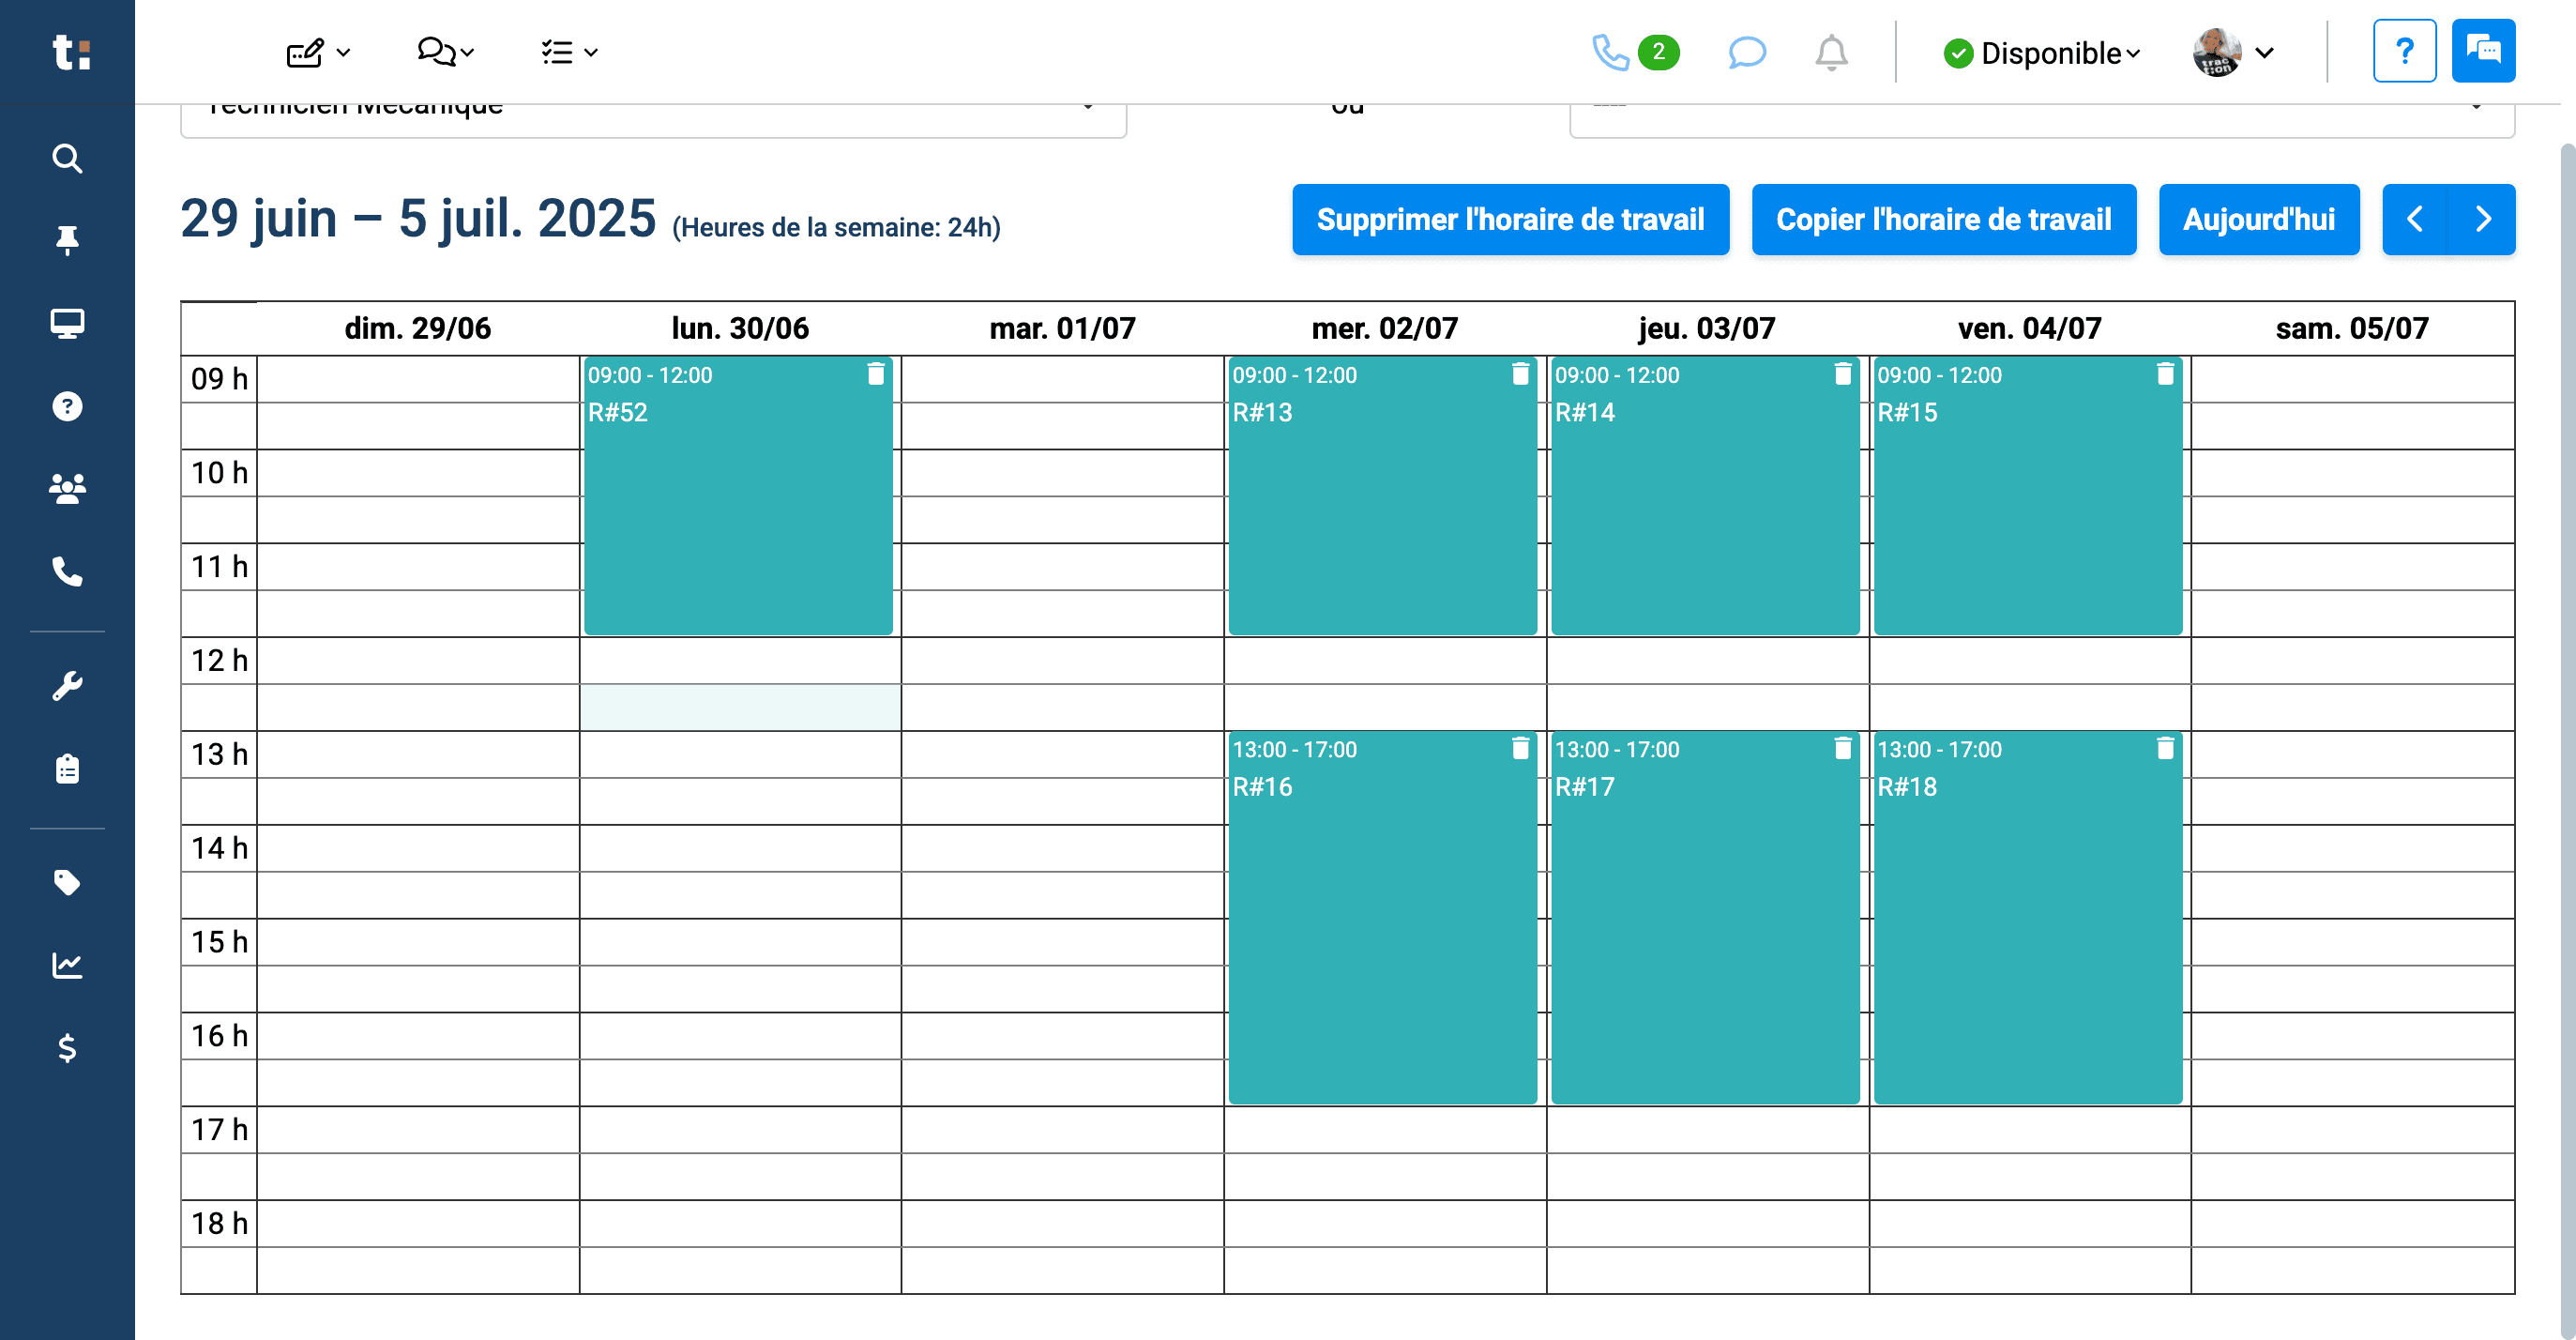Image resolution: width=2576 pixels, height=1340 pixels.
Task: Open the phone icon in sidebar
Action: (67, 571)
